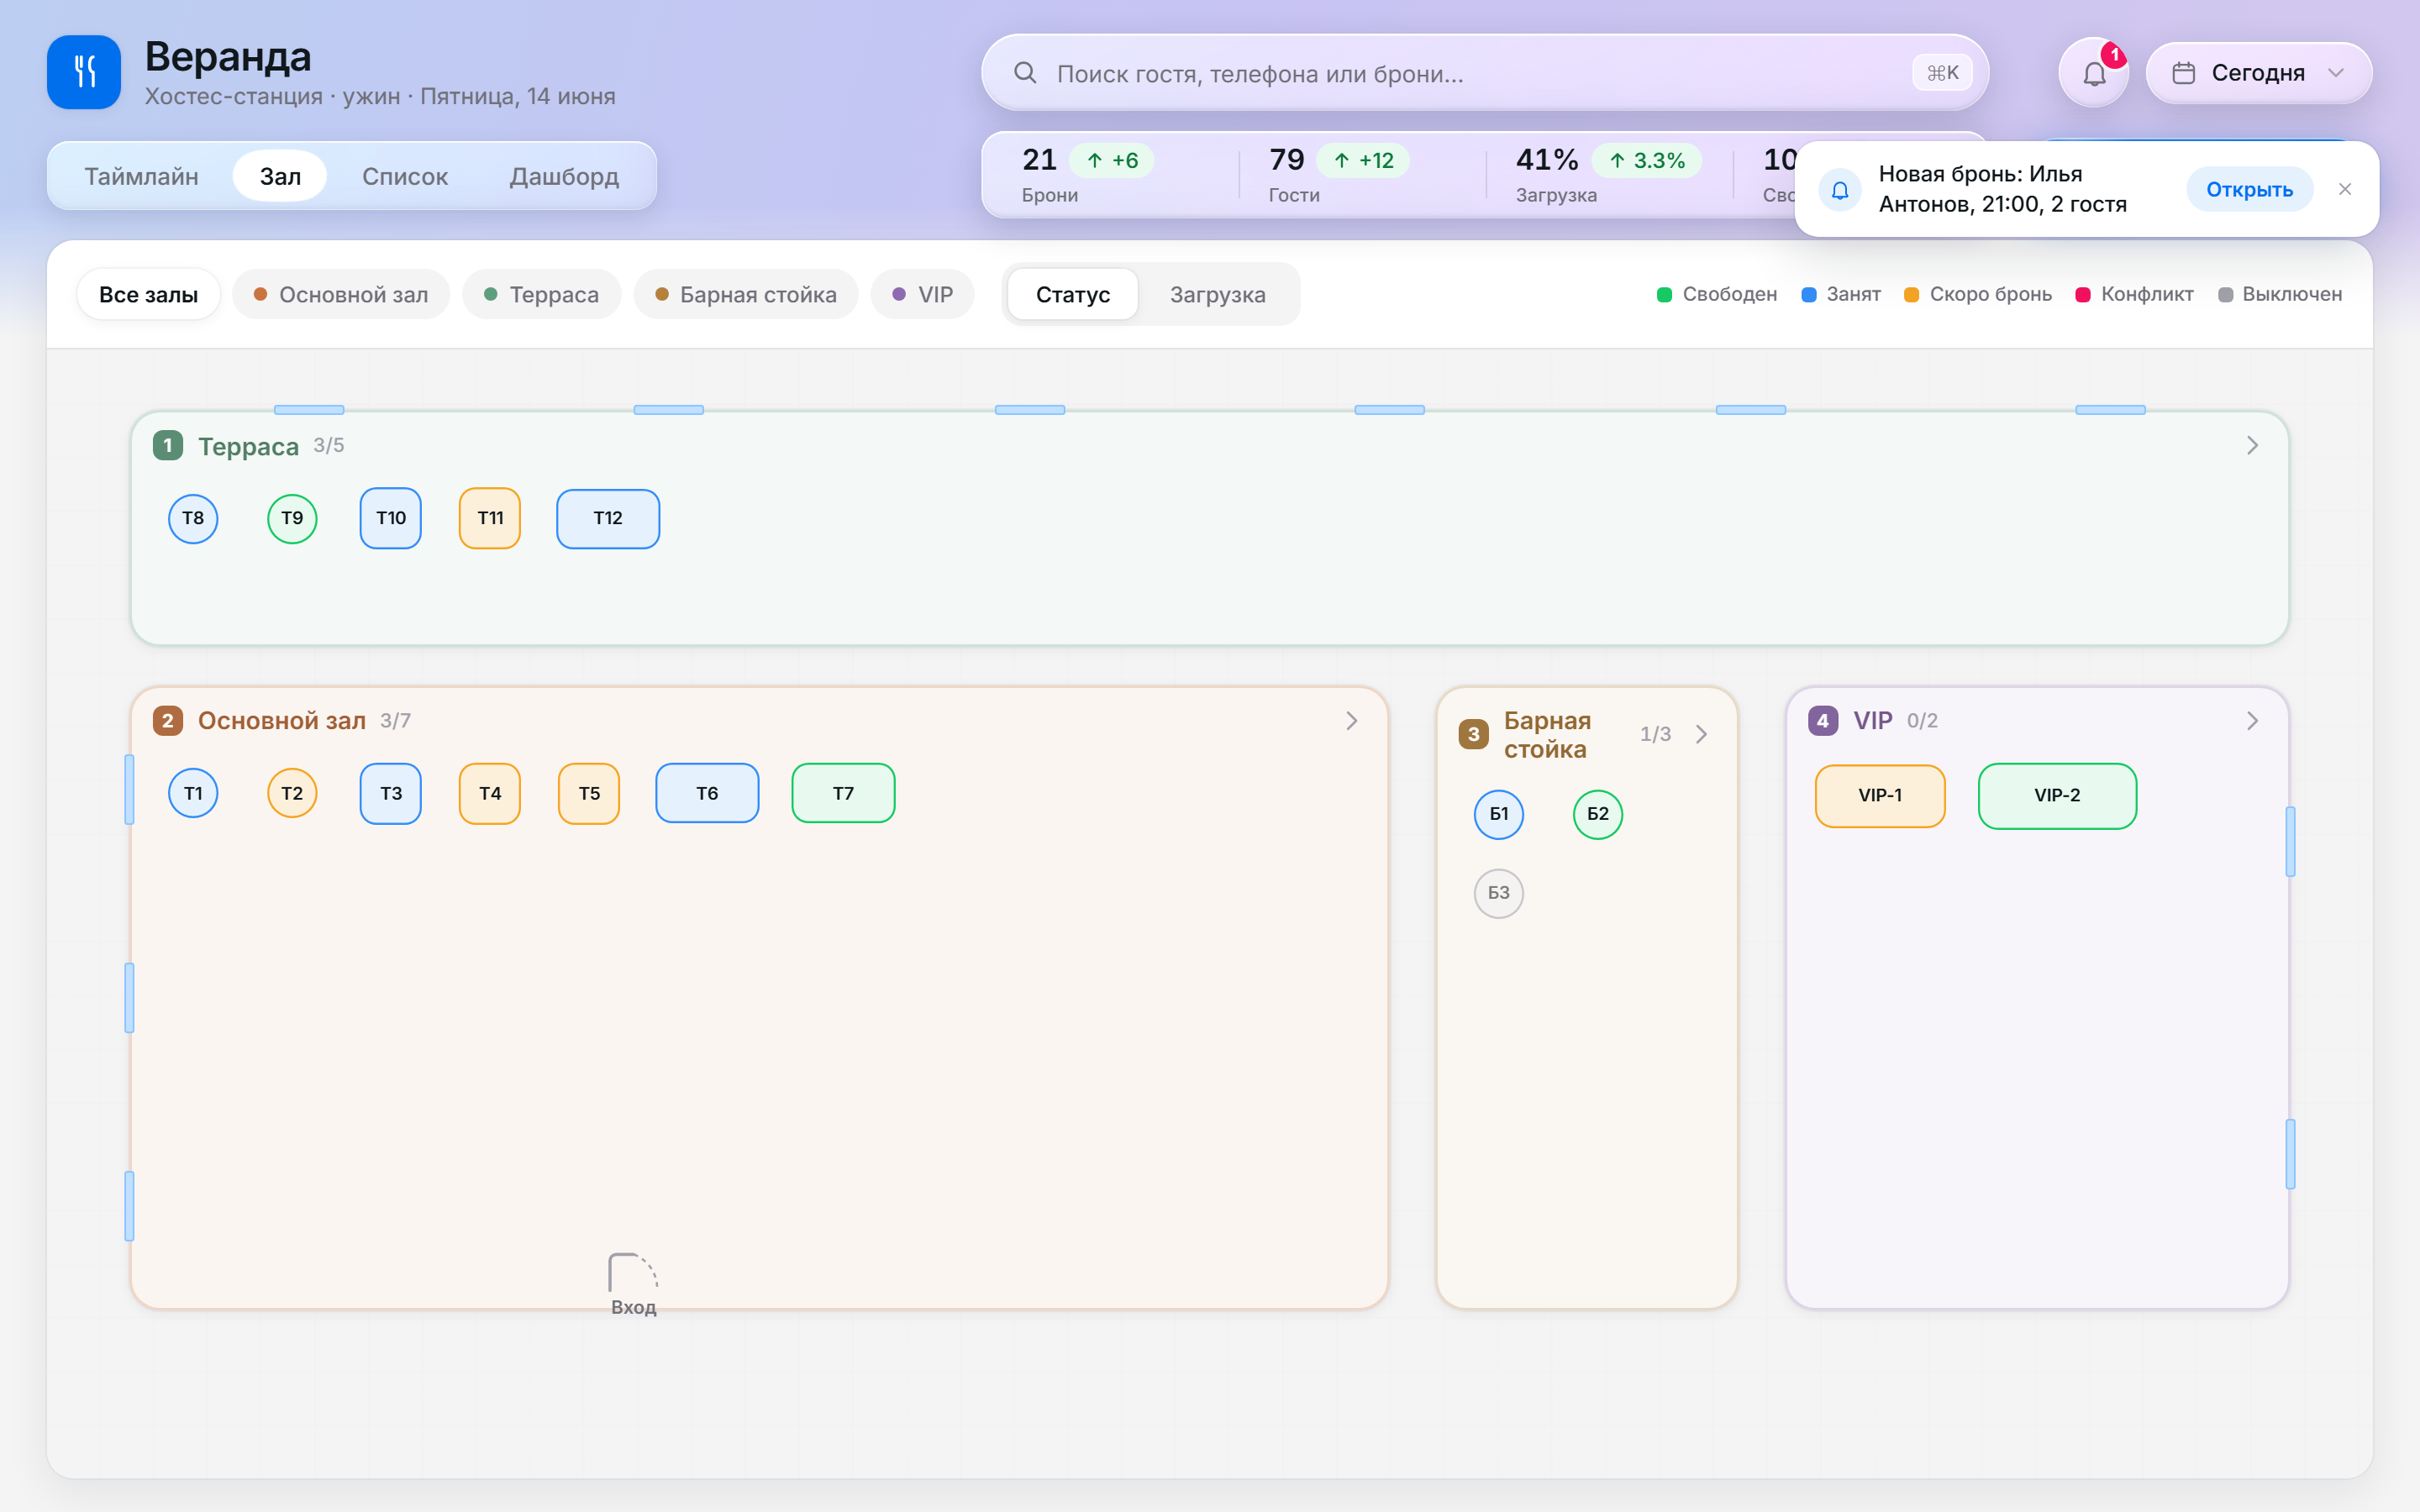Select free table Т7 in main hall
The width and height of the screenshot is (2420, 1512).
click(843, 793)
